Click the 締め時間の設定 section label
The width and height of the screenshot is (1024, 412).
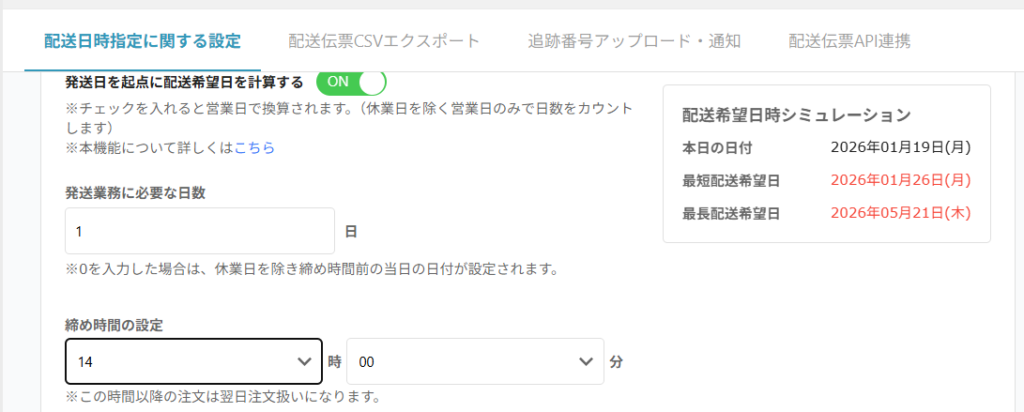114,324
